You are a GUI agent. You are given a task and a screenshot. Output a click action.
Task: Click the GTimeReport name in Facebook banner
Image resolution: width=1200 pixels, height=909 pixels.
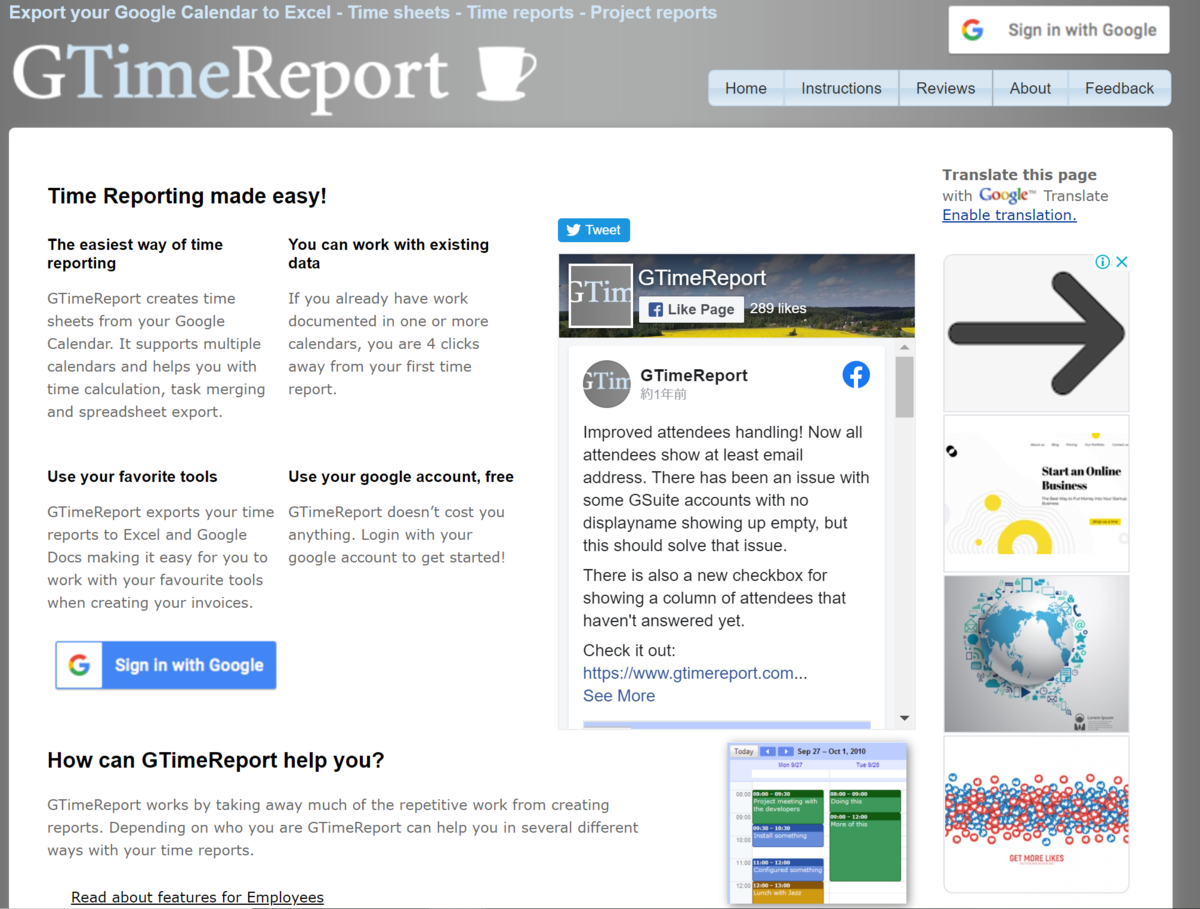pos(702,278)
